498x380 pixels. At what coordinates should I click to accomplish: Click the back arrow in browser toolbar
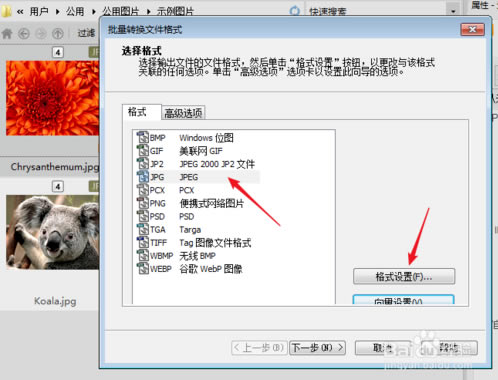pos(24,33)
